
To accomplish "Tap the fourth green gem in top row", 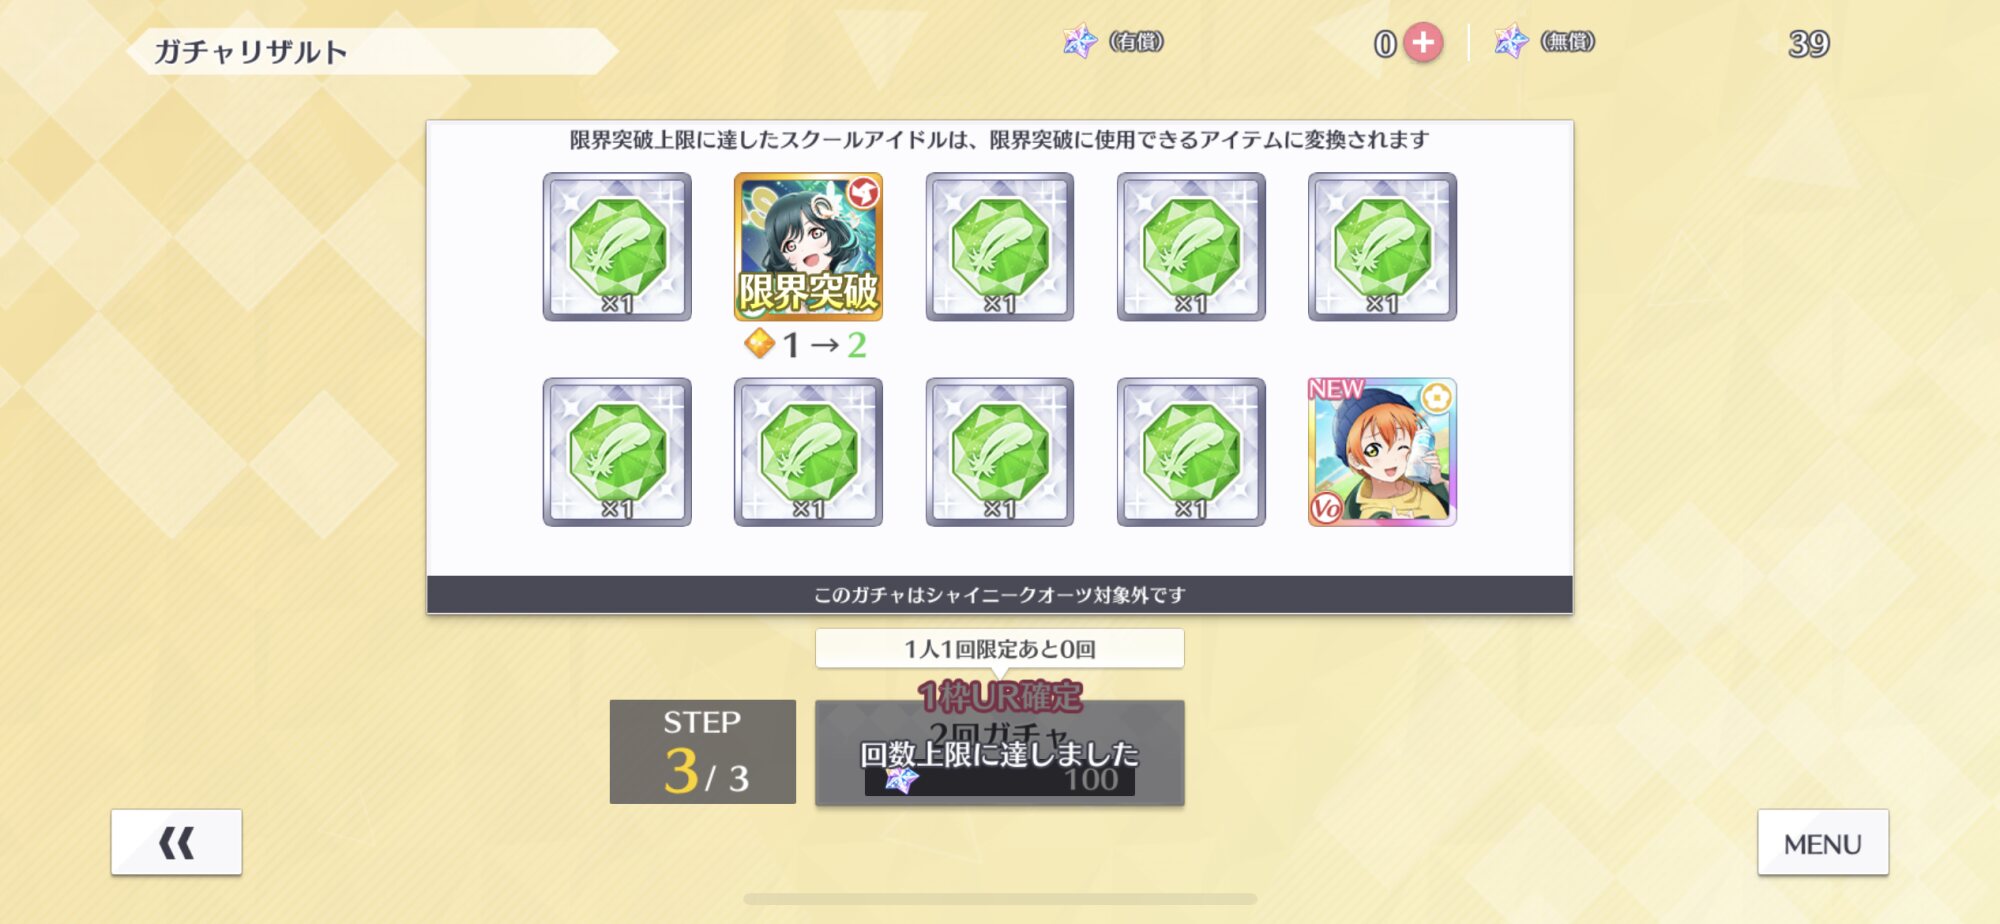I will (1191, 247).
